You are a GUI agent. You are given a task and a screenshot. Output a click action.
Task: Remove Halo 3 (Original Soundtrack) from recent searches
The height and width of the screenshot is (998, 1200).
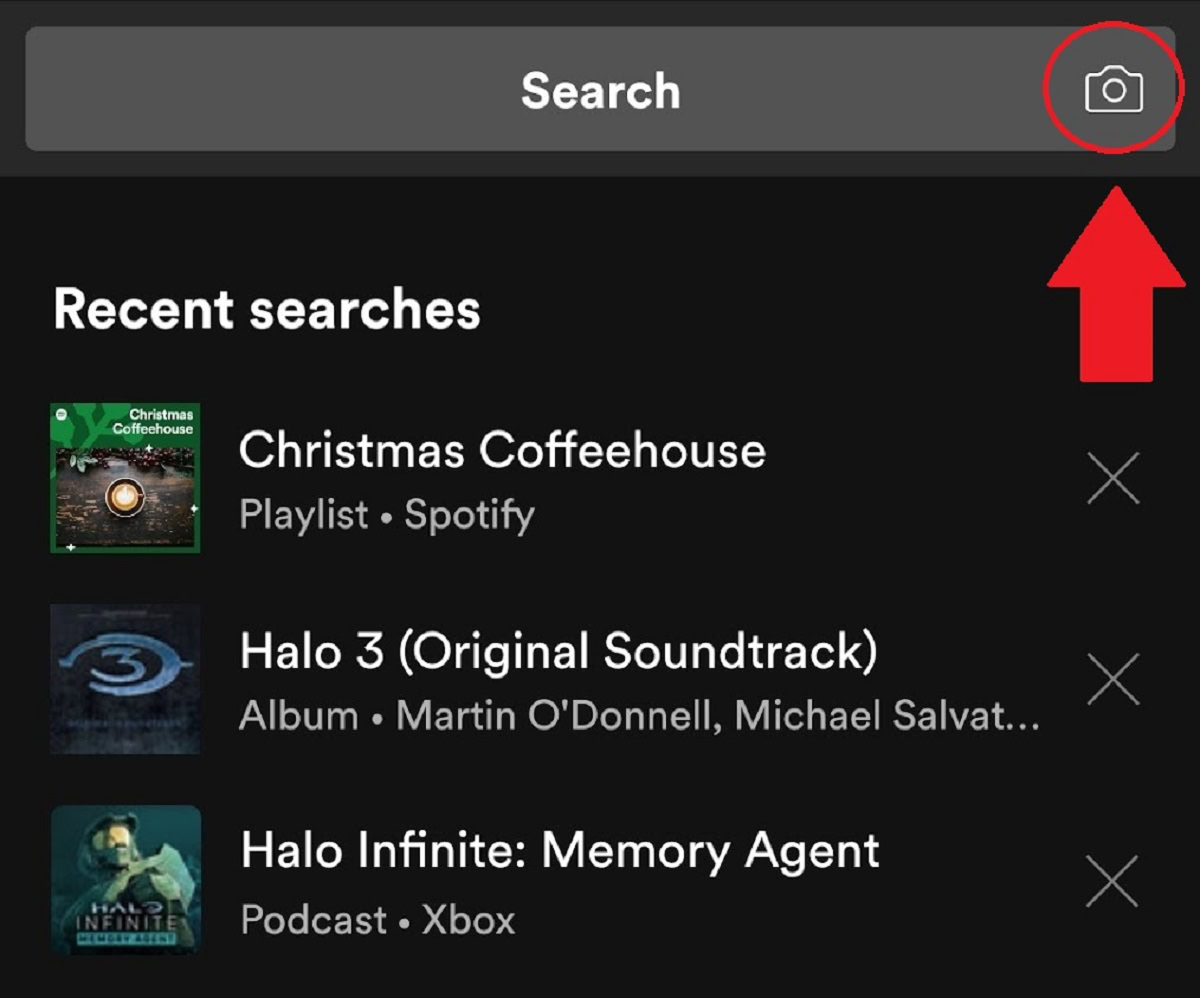[x=1112, y=678]
